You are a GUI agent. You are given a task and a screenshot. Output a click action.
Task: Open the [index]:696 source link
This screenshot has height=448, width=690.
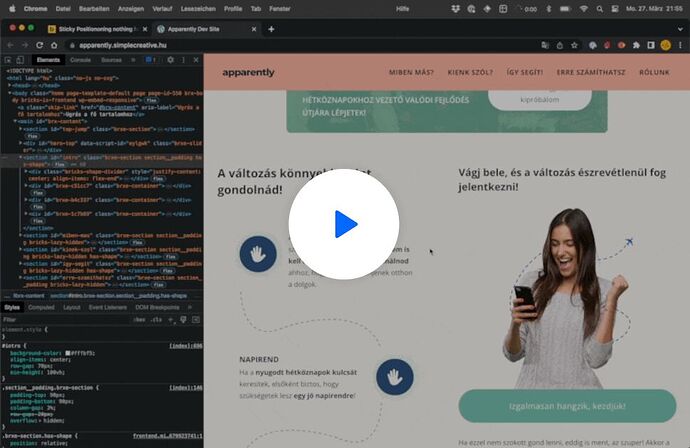pos(186,346)
